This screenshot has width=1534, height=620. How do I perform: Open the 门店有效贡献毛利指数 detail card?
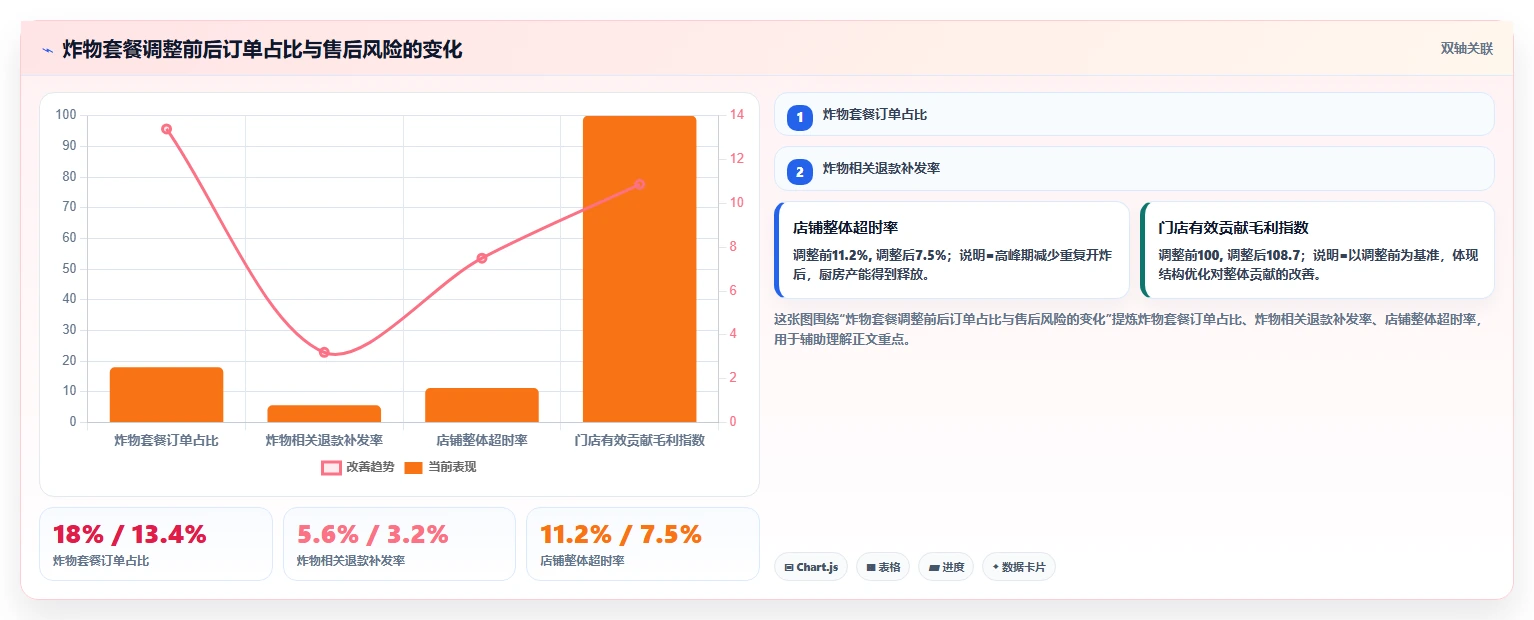pyautogui.click(x=1317, y=250)
